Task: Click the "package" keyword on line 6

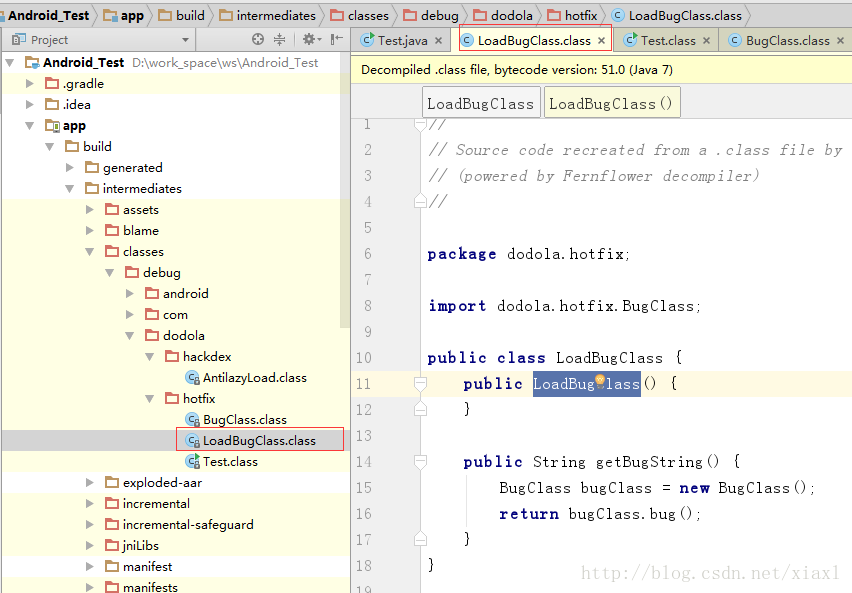Action: point(462,254)
